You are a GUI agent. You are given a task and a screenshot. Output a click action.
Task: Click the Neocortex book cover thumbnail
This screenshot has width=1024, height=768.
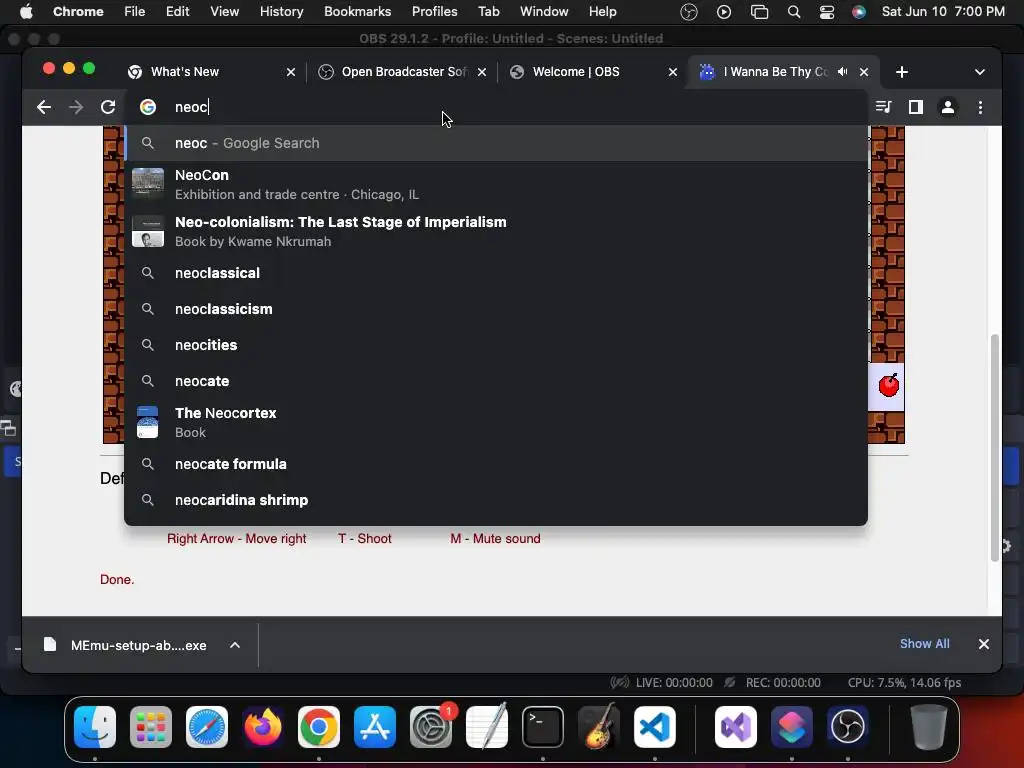click(148, 422)
